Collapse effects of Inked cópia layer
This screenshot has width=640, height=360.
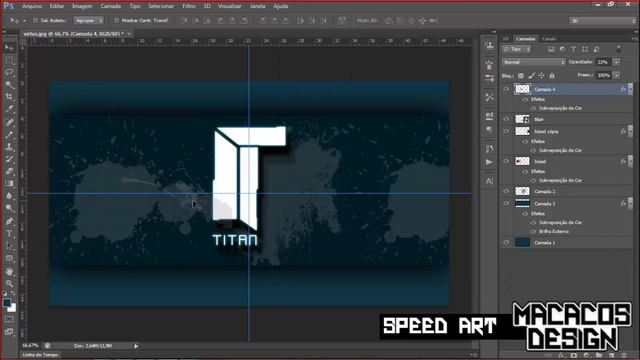point(631,131)
